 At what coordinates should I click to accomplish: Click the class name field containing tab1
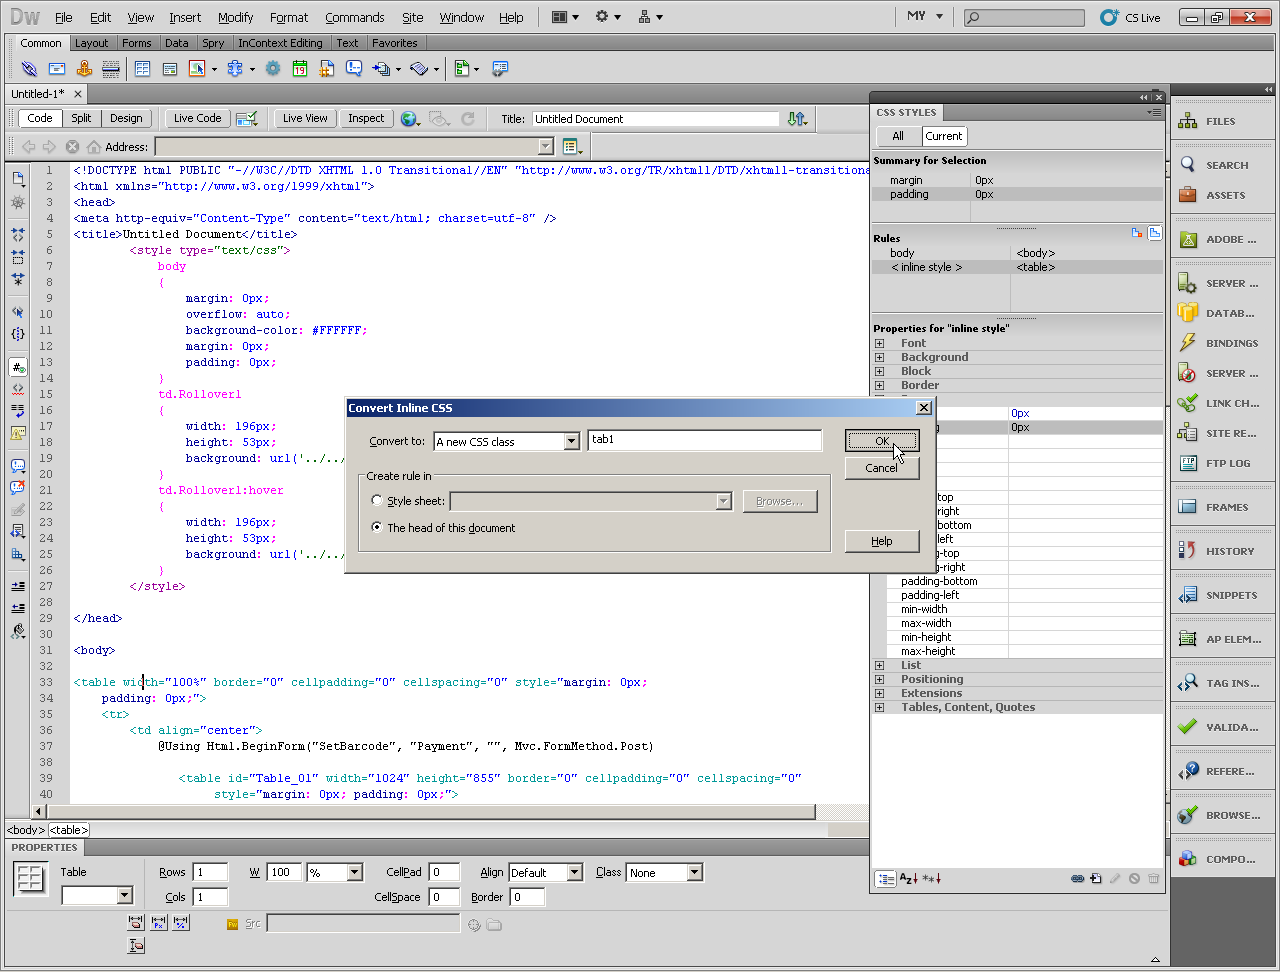(704, 440)
